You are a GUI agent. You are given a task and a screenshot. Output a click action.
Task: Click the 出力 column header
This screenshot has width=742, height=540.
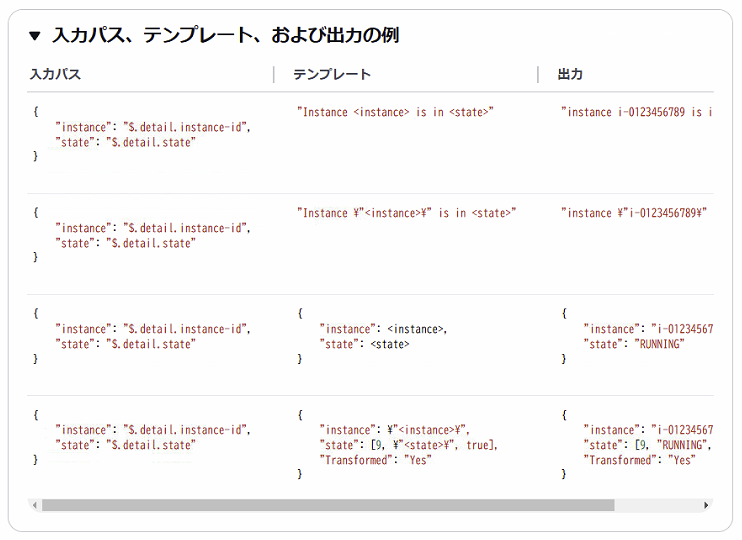(x=570, y=74)
